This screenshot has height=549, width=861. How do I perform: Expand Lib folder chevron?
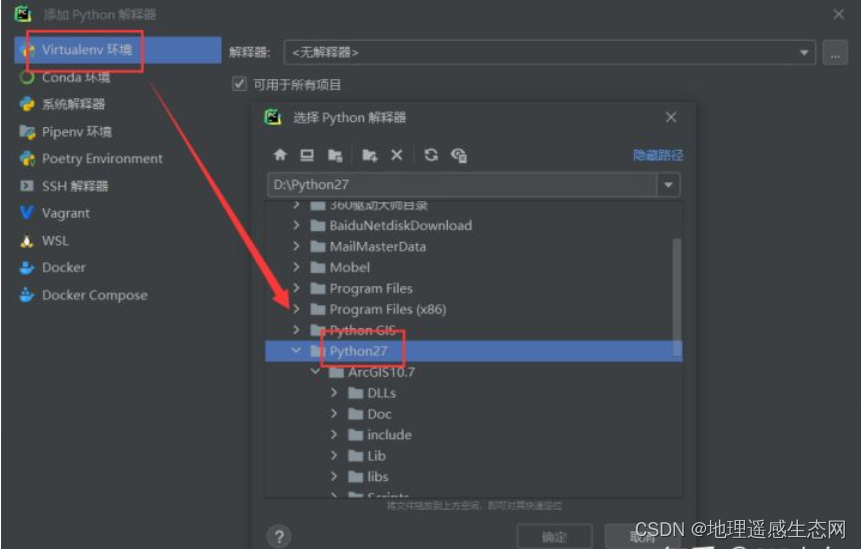(x=334, y=455)
